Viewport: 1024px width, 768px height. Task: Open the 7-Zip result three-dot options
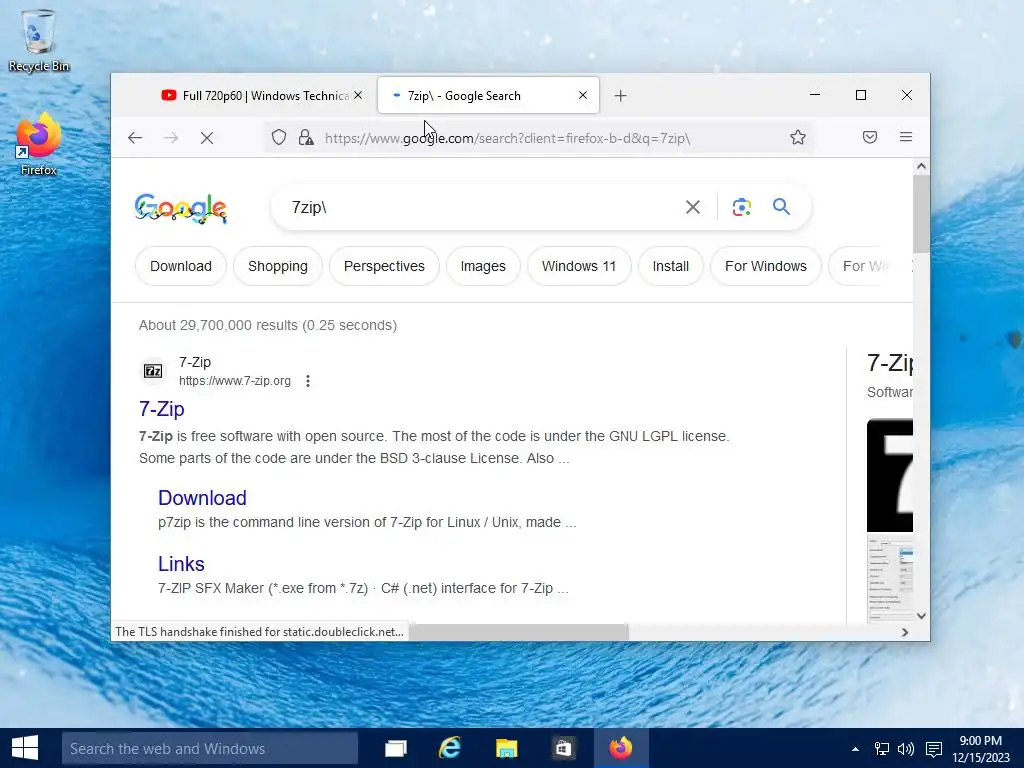(308, 381)
